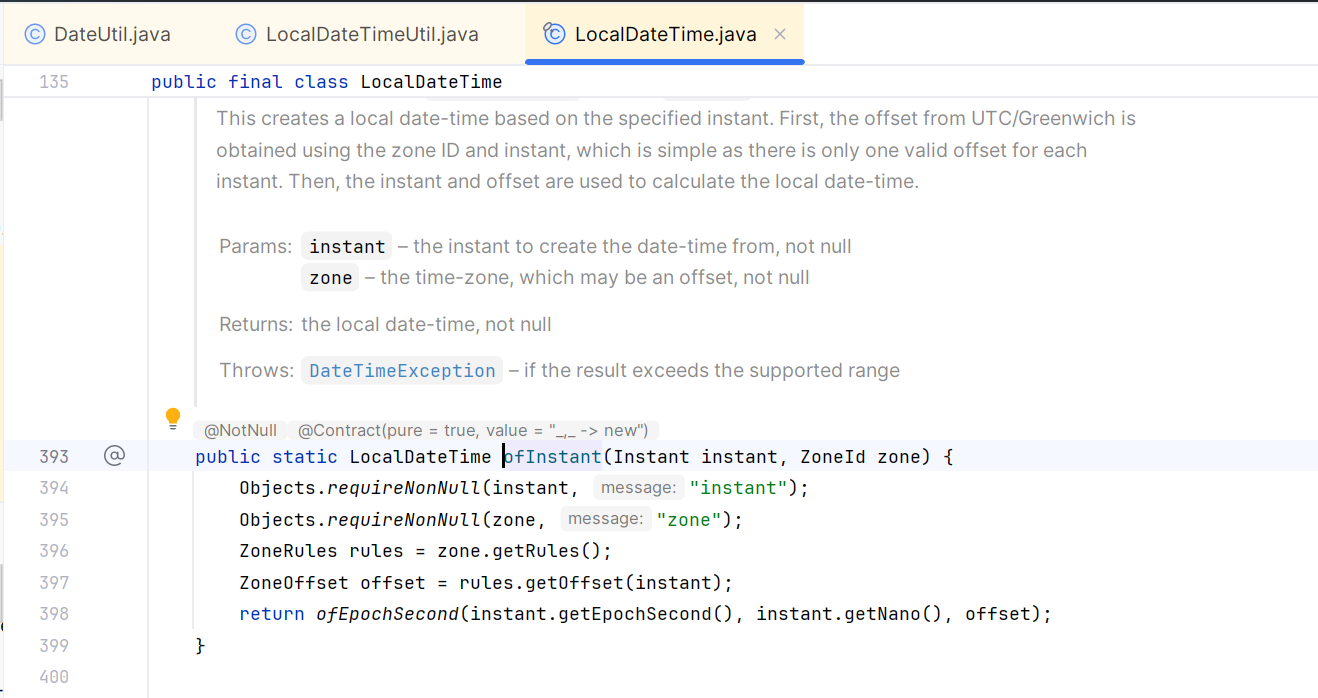
Task: Close the LocalDateTime.java tab
Action: pos(779,33)
